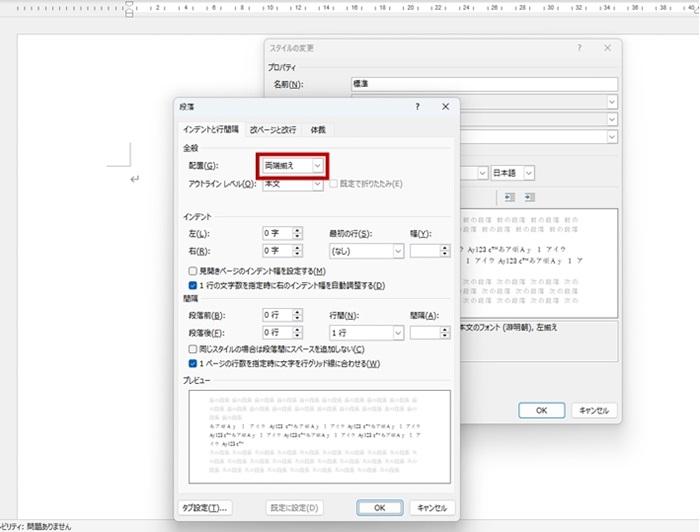Click the タブ設定 button
This screenshot has width=700, height=532.
coord(205,508)
